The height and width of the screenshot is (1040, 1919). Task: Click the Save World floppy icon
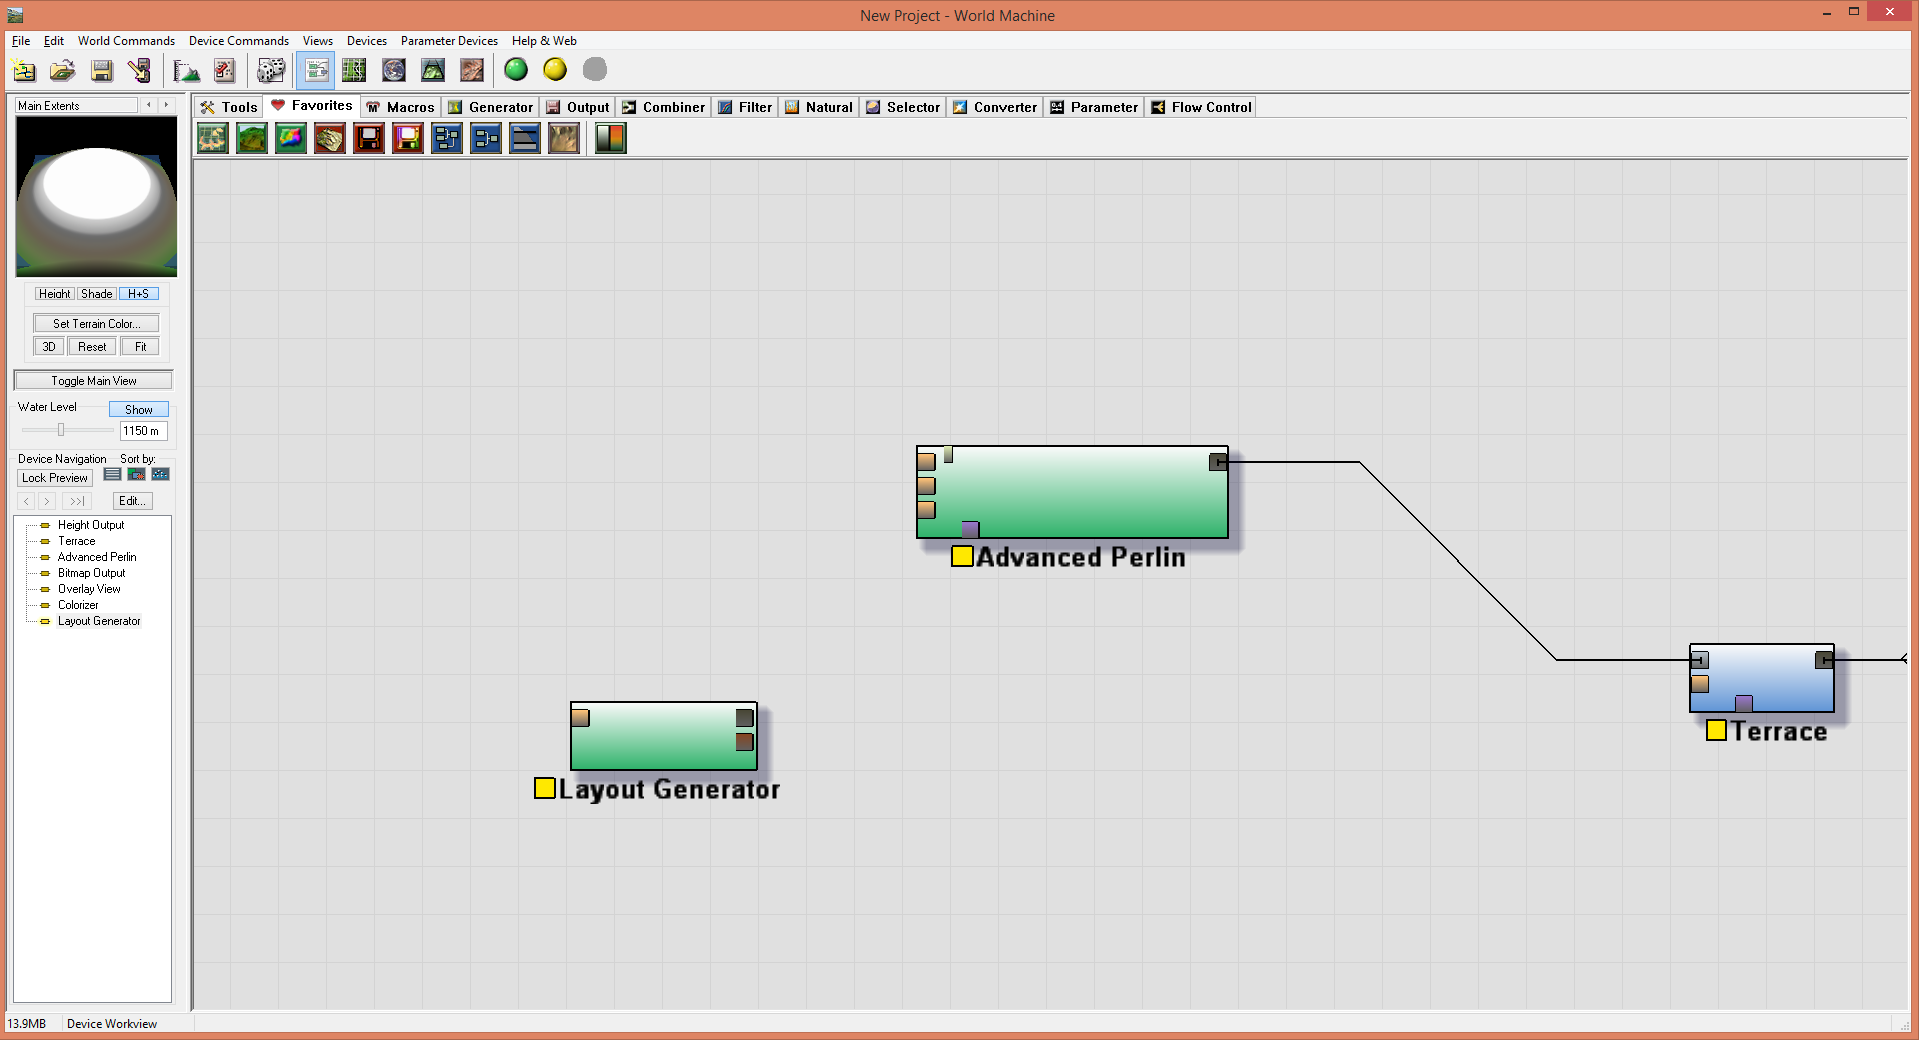101,70
